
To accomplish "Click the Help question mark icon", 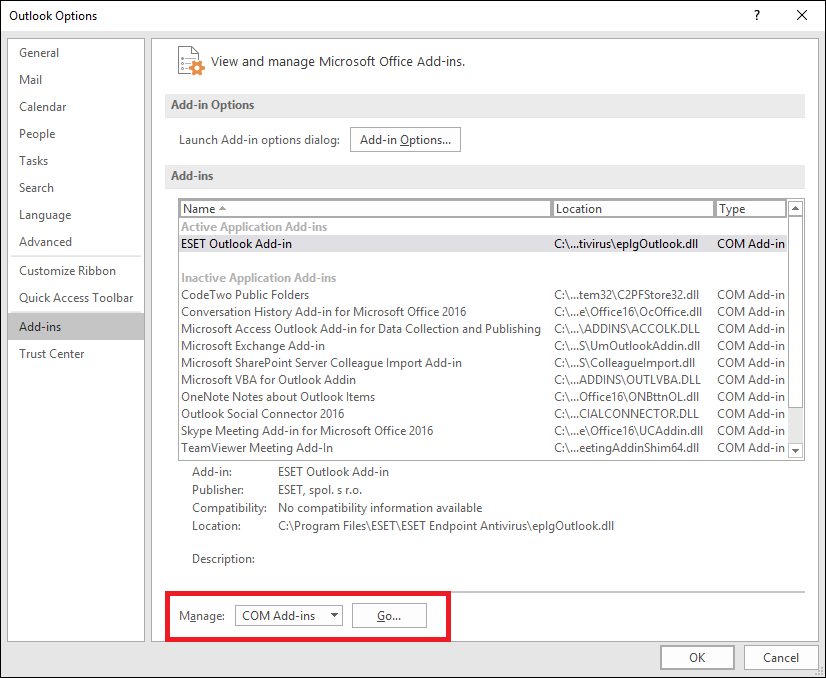I will (757, 15).
